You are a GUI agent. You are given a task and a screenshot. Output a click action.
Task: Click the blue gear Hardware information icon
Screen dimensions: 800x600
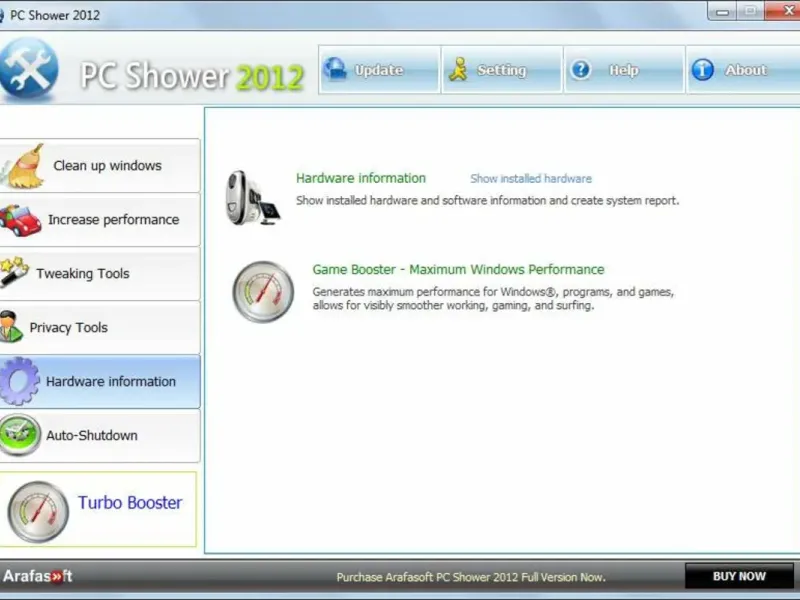(19, 381)
